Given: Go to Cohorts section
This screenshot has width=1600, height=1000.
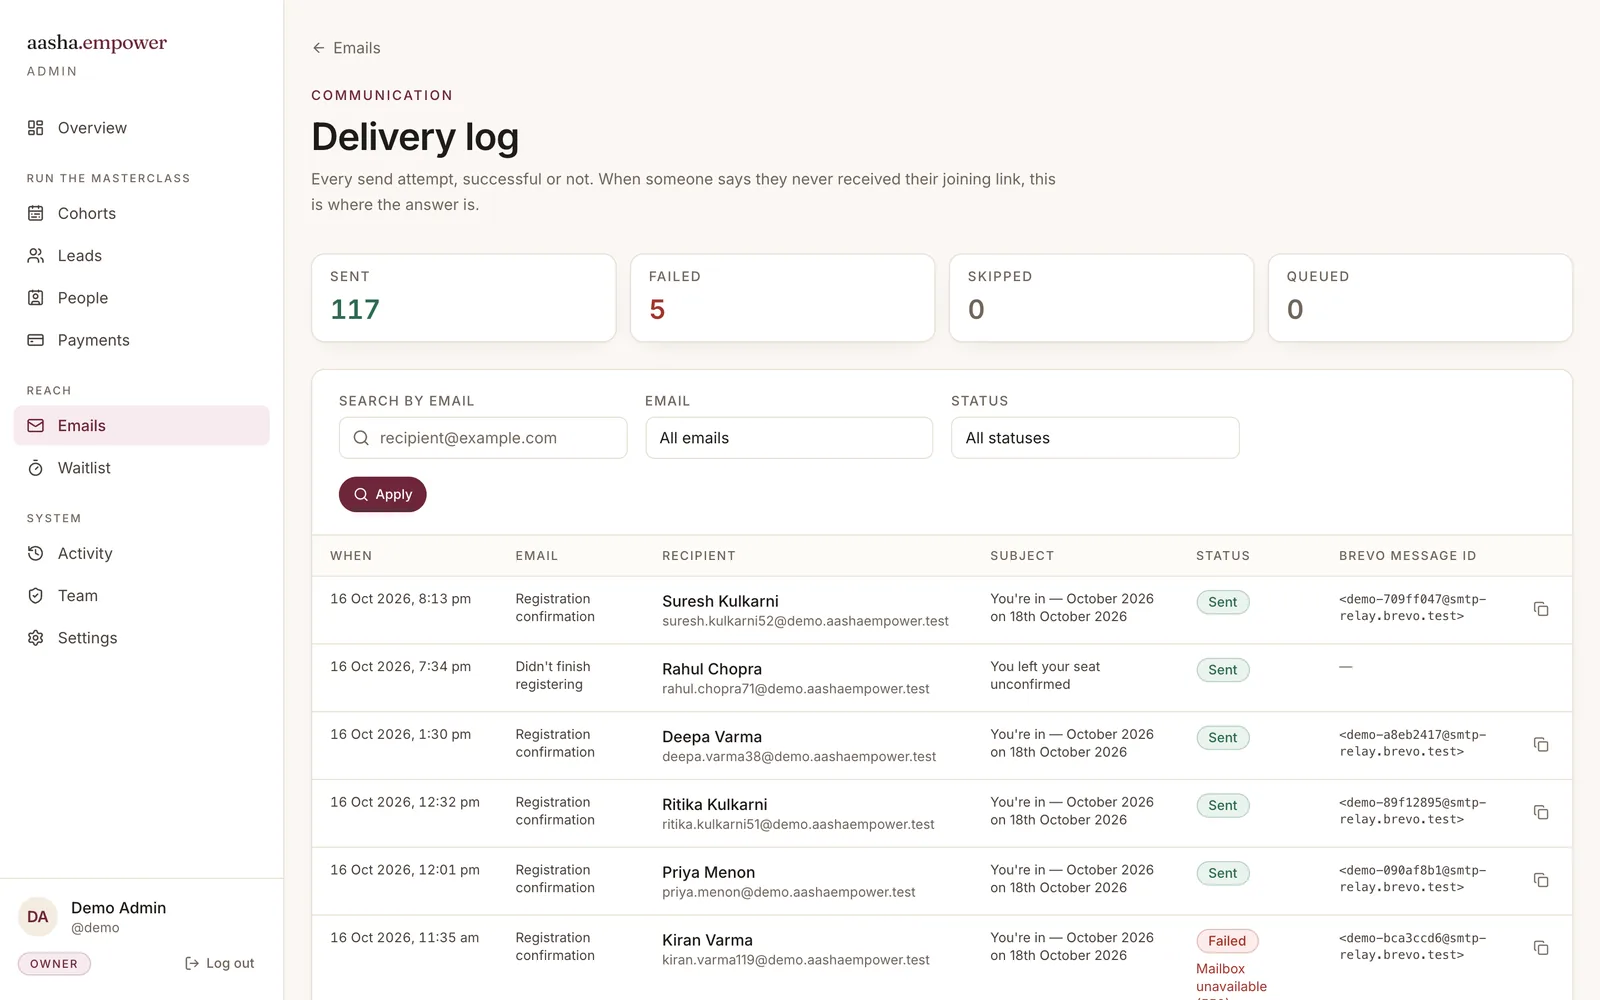Looking at the screenshot, I should [142, 213].
